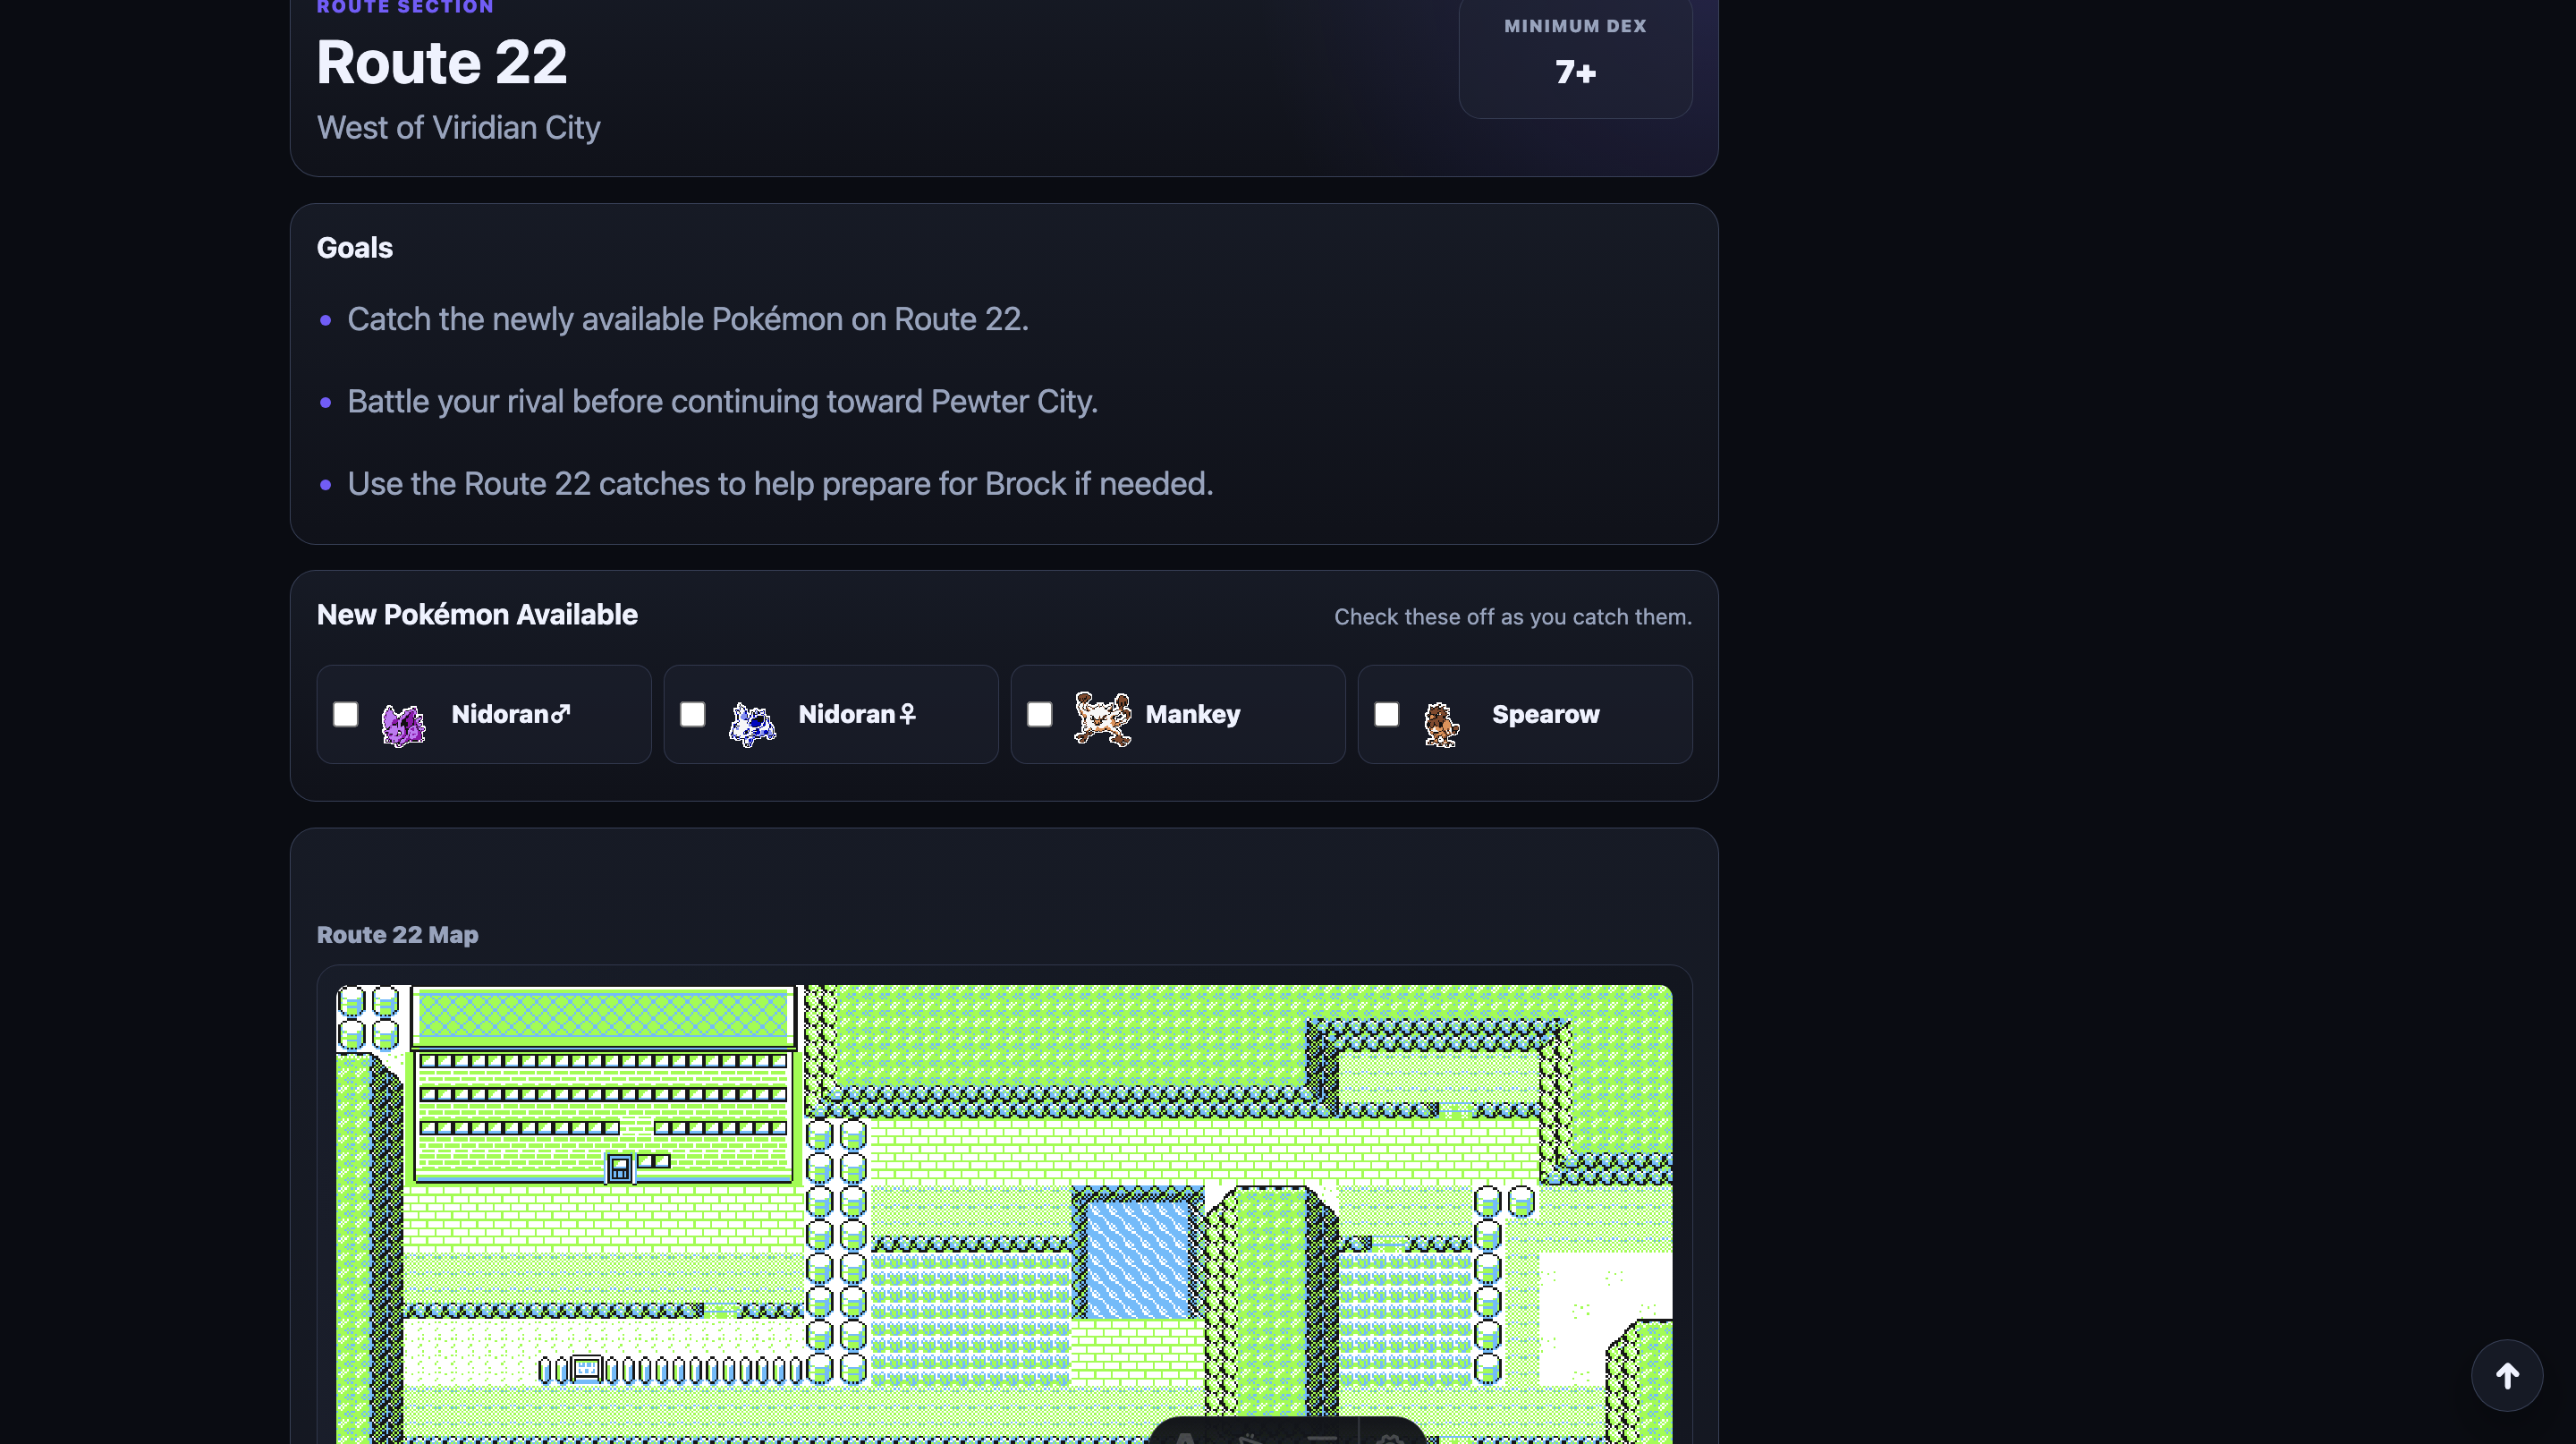This screenshot has width=2576, height=1444.
Task: Click the purple Nidoran♂ sprite icon
Action: click(404, 724)
